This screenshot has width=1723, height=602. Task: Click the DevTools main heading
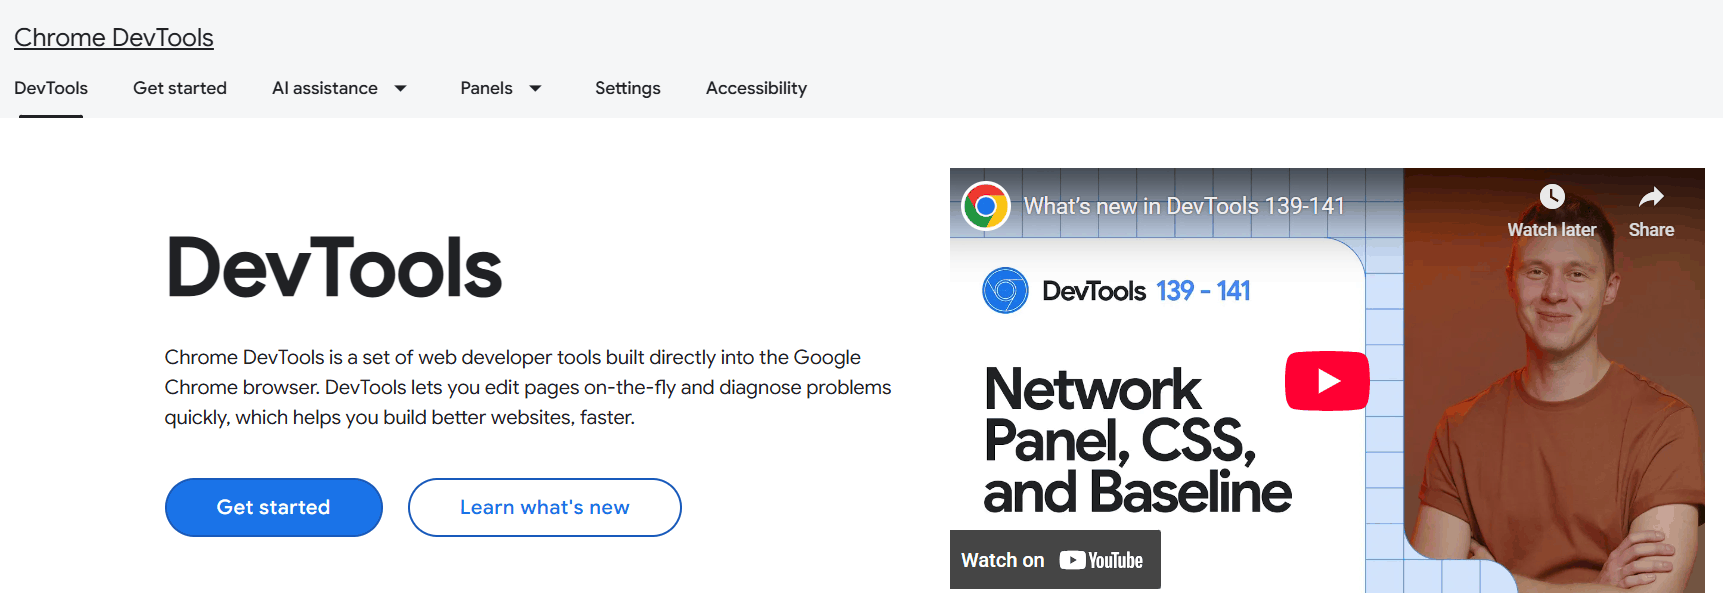pos(334,268)
